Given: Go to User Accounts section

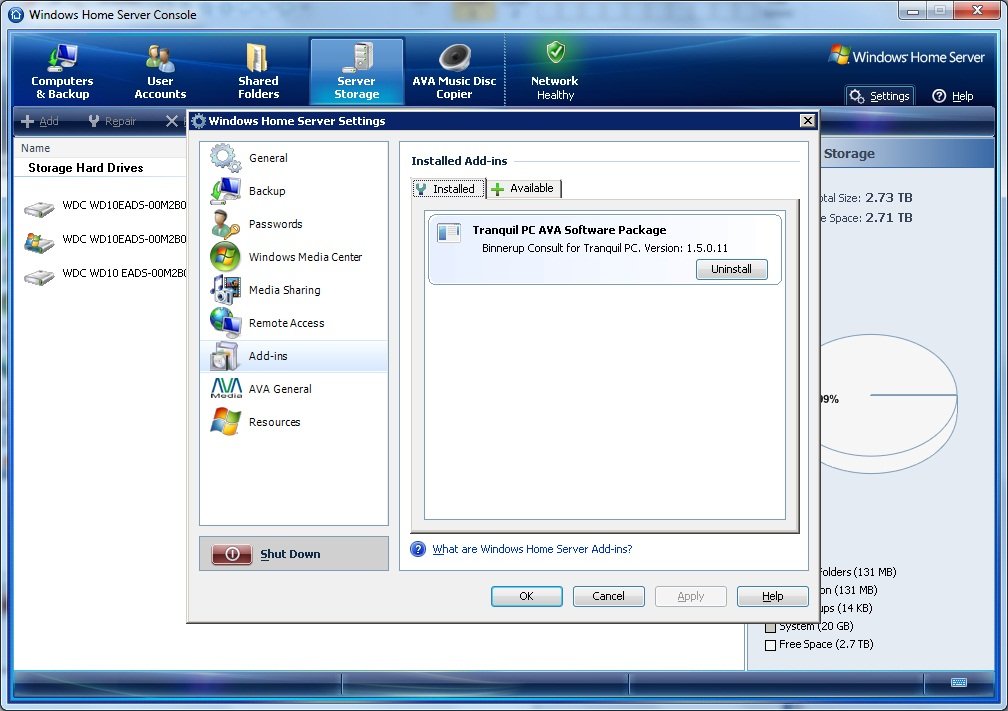Looking at the screenshot, I should coord(160,71).
